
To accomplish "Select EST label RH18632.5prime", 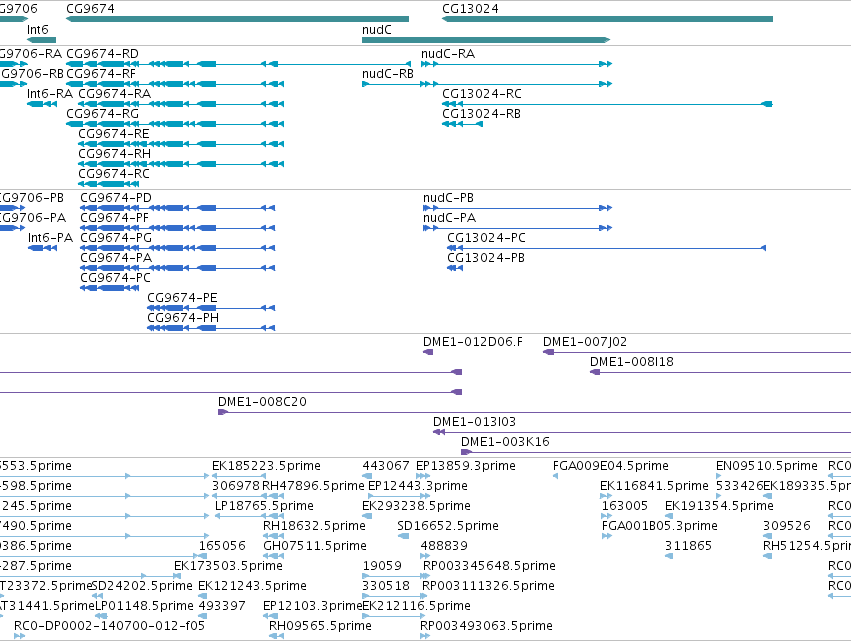I will [x=314, y=526].
